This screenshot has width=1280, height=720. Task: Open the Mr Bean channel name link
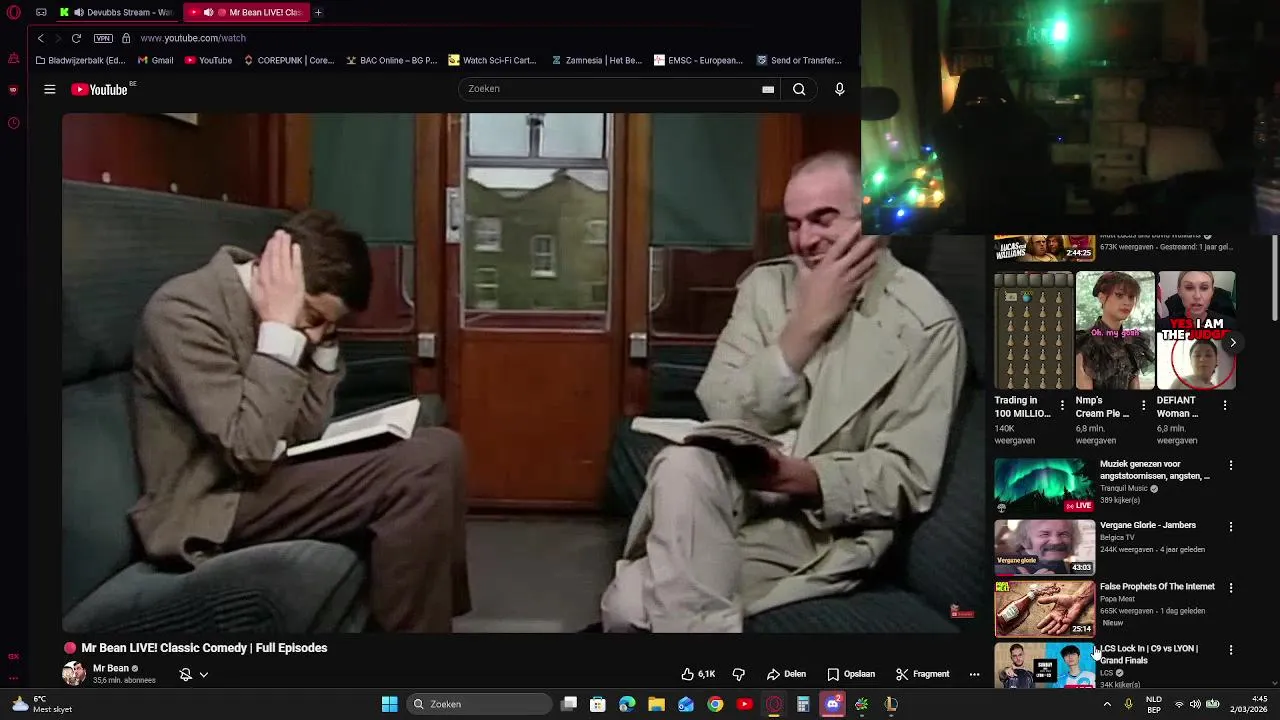click(x=110, y=668)
